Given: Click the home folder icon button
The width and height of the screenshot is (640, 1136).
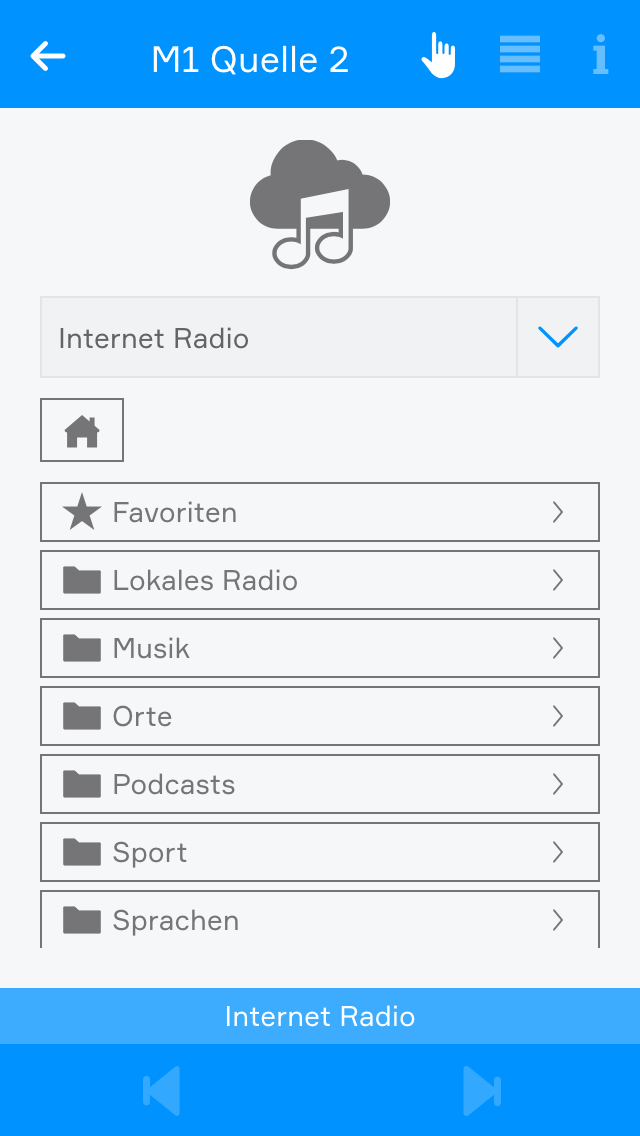Looking at the screenshot, I should pyautogui.click(x=82, y=430).
